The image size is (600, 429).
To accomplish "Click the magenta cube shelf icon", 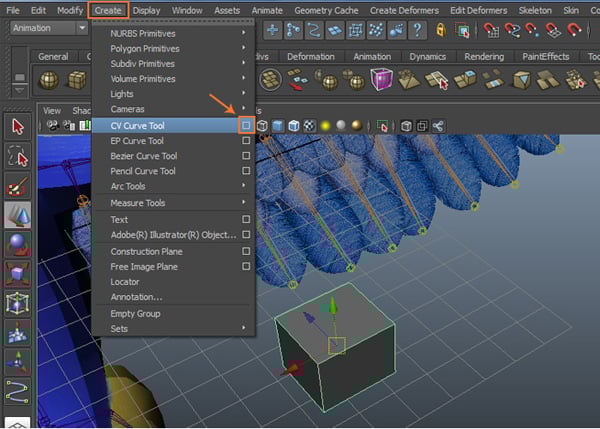I will coord(381,79).
